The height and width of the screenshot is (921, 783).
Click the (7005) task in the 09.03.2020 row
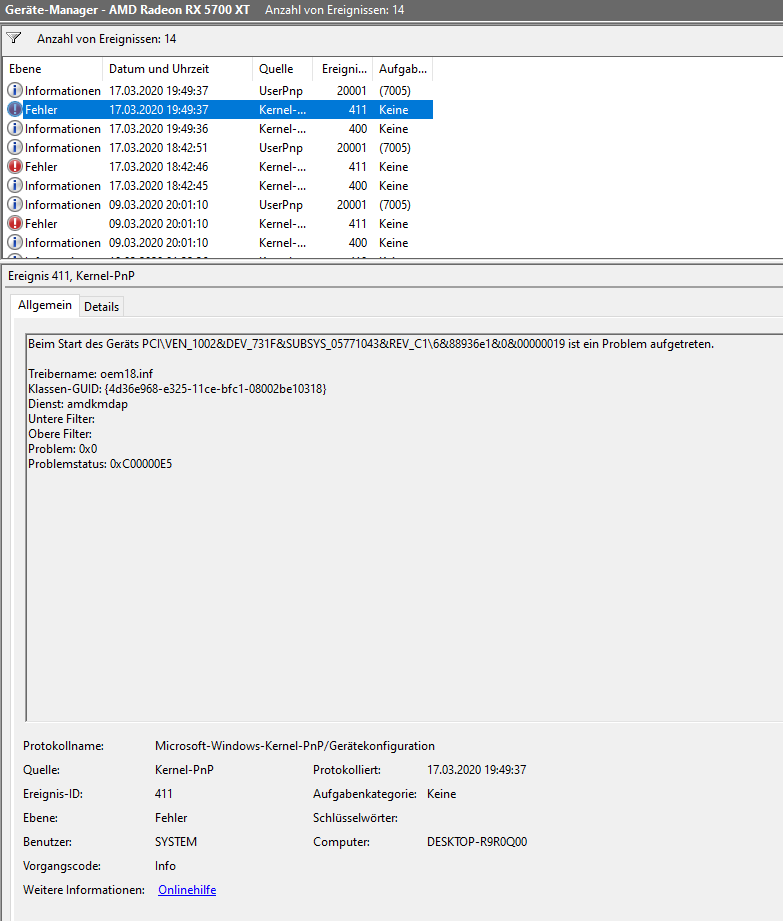[395, 204]
